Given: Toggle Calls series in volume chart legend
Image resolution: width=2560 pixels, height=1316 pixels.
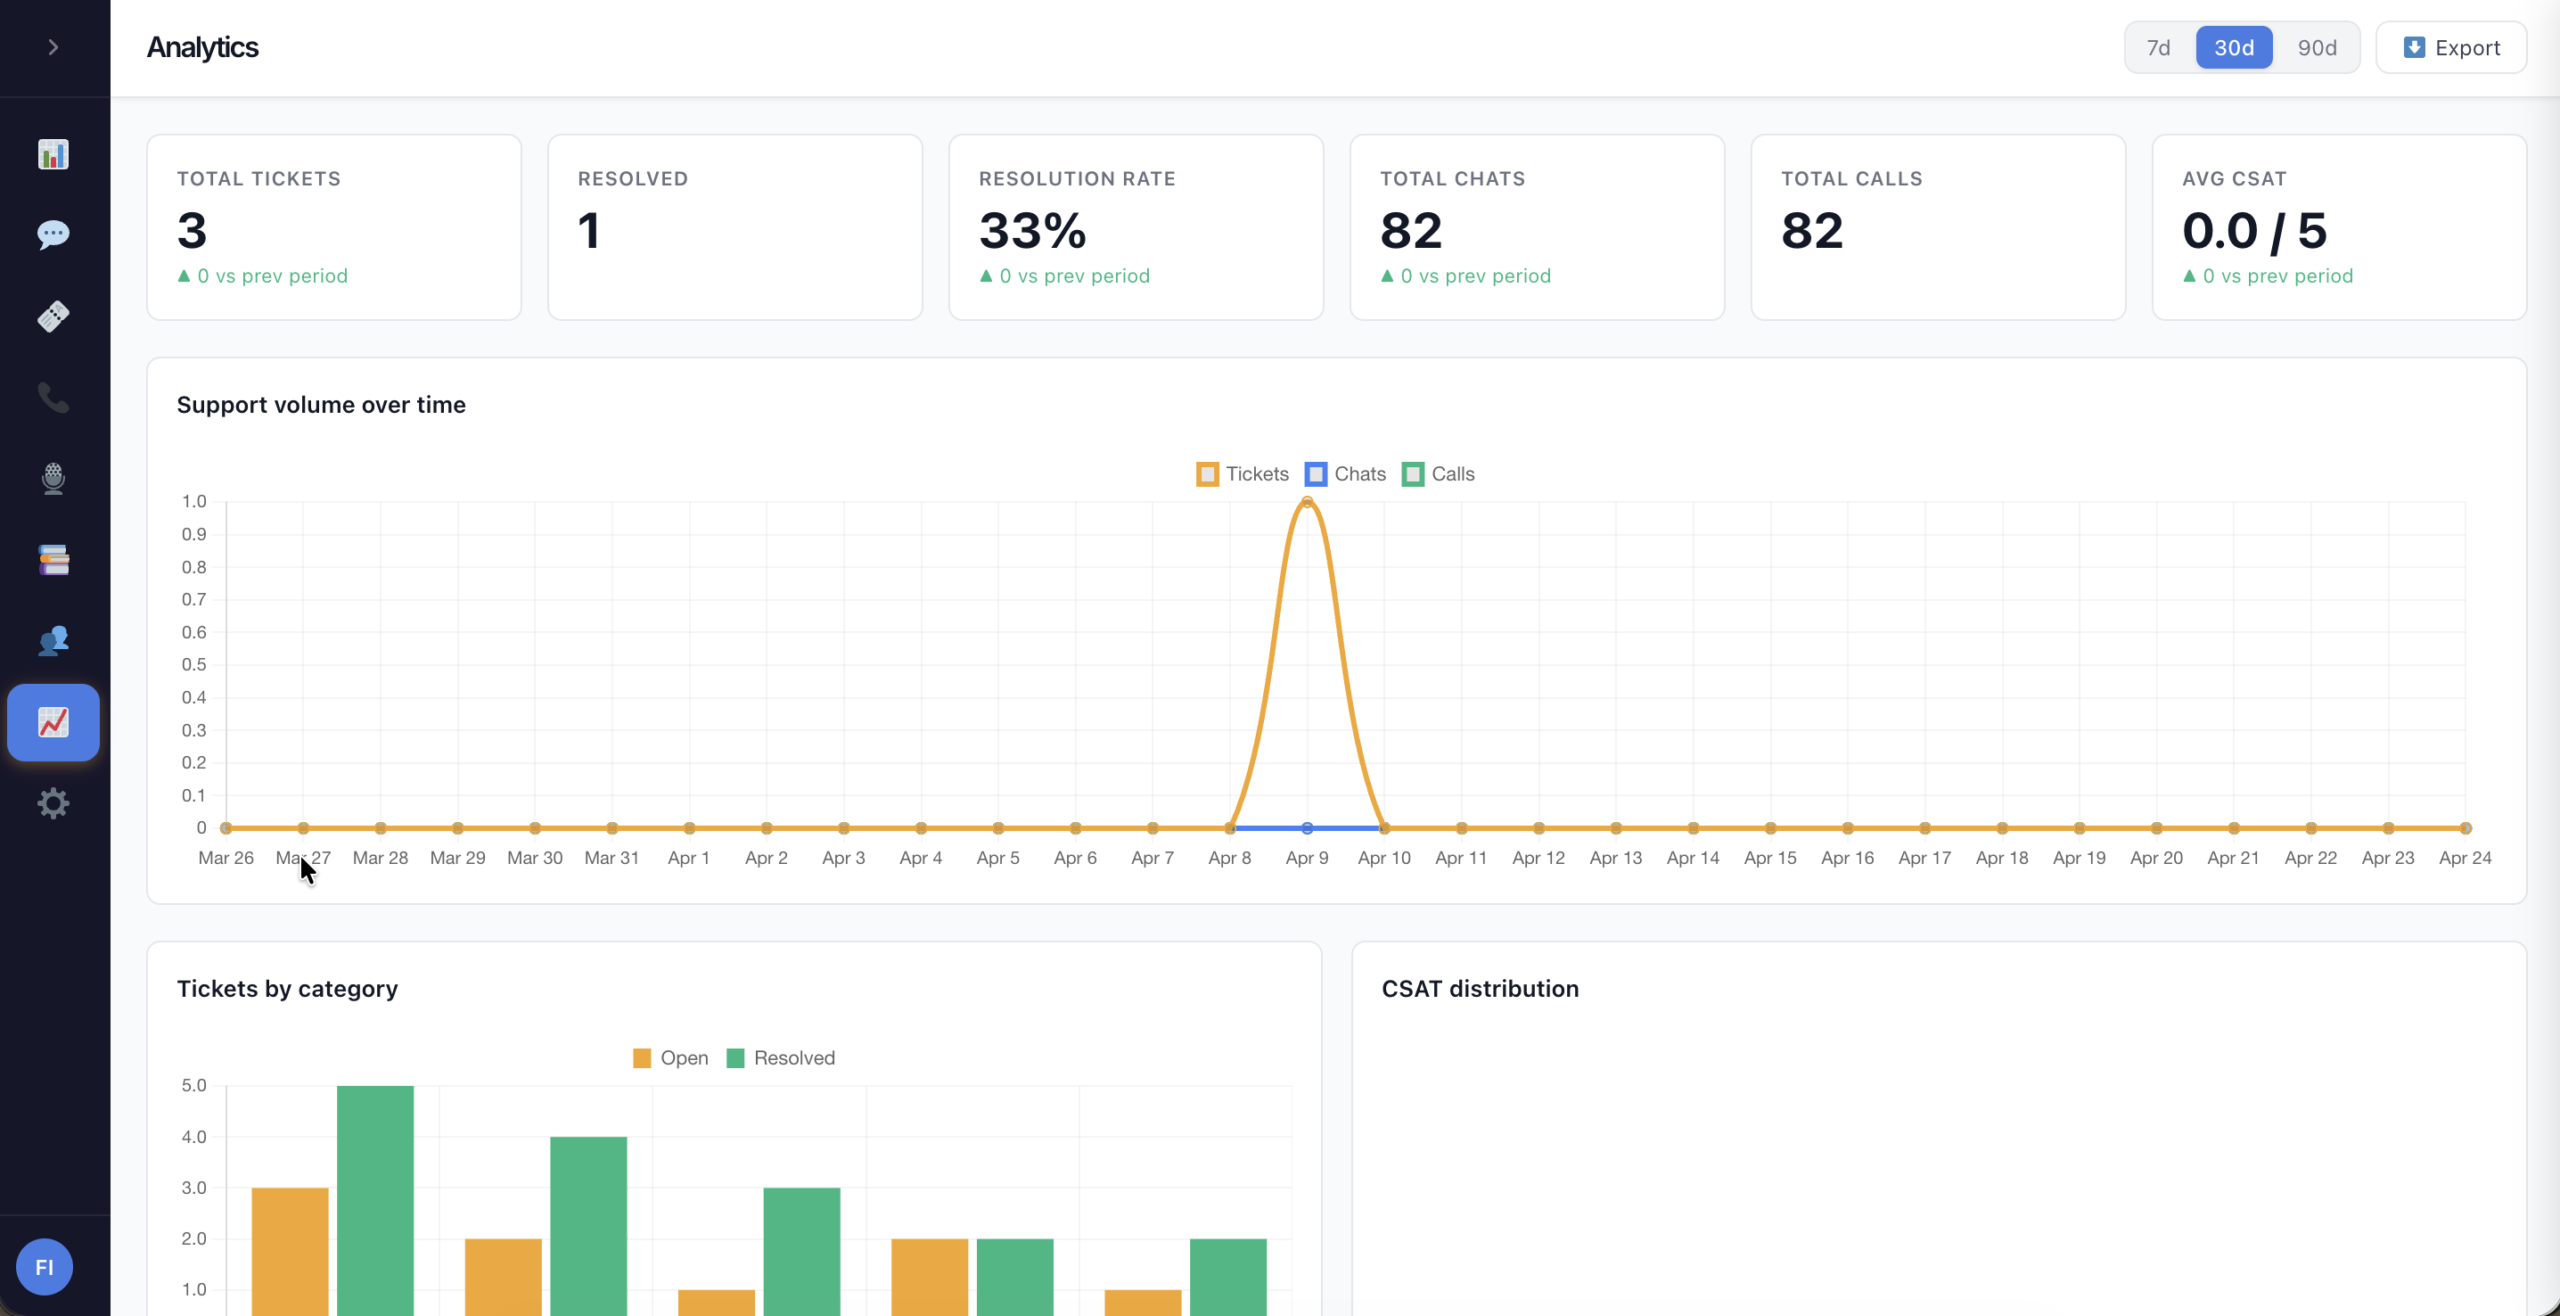Looking at the screenshot, I should pyautogui.click(x=1439, y=474).
